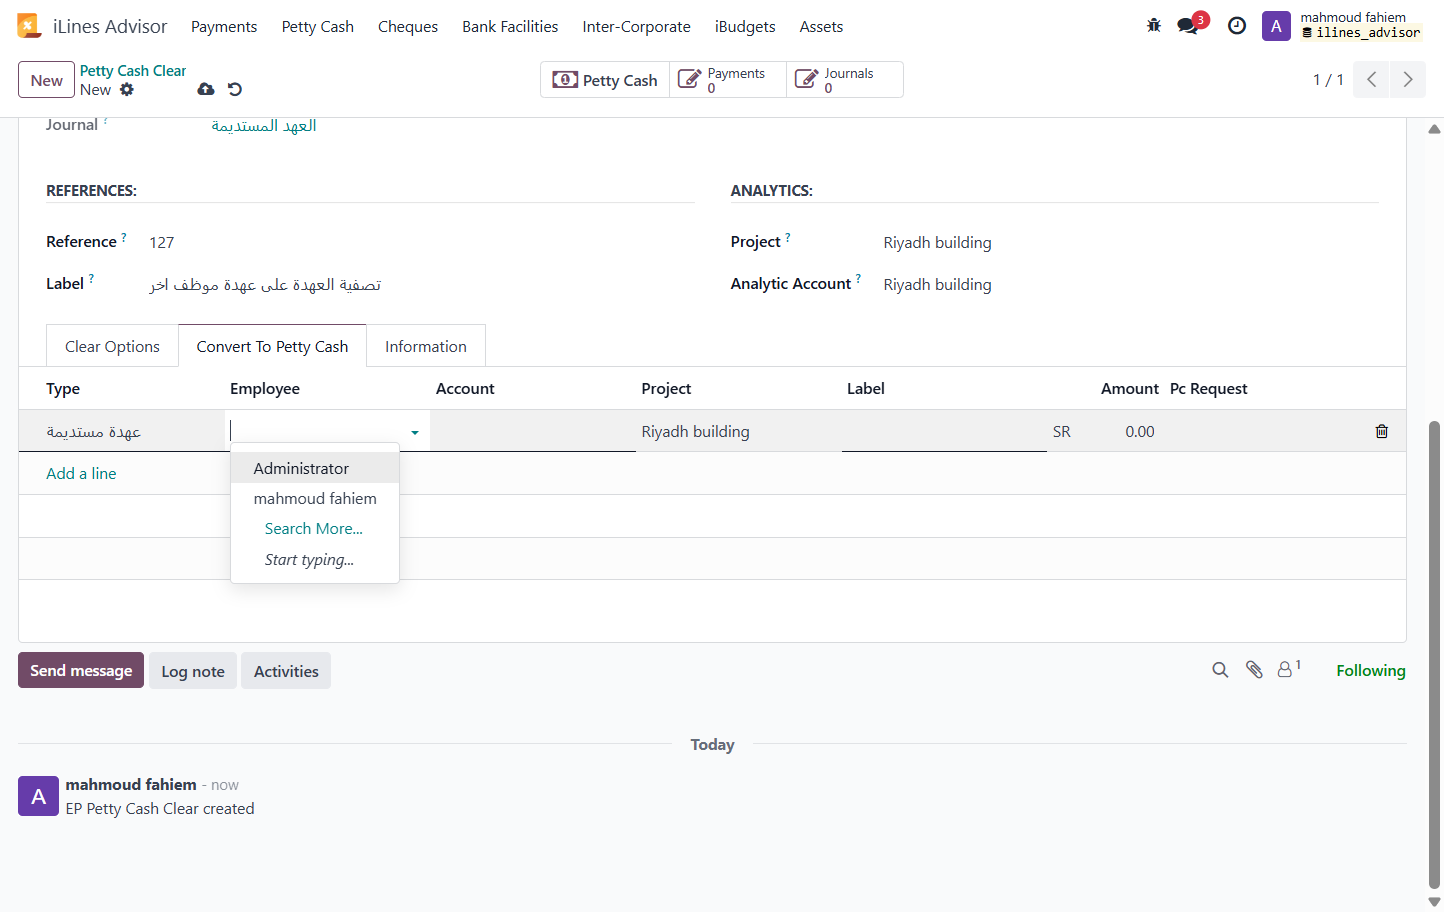Open the iLines Advisor app logo
1444x912 pixels.
point(29,26)
